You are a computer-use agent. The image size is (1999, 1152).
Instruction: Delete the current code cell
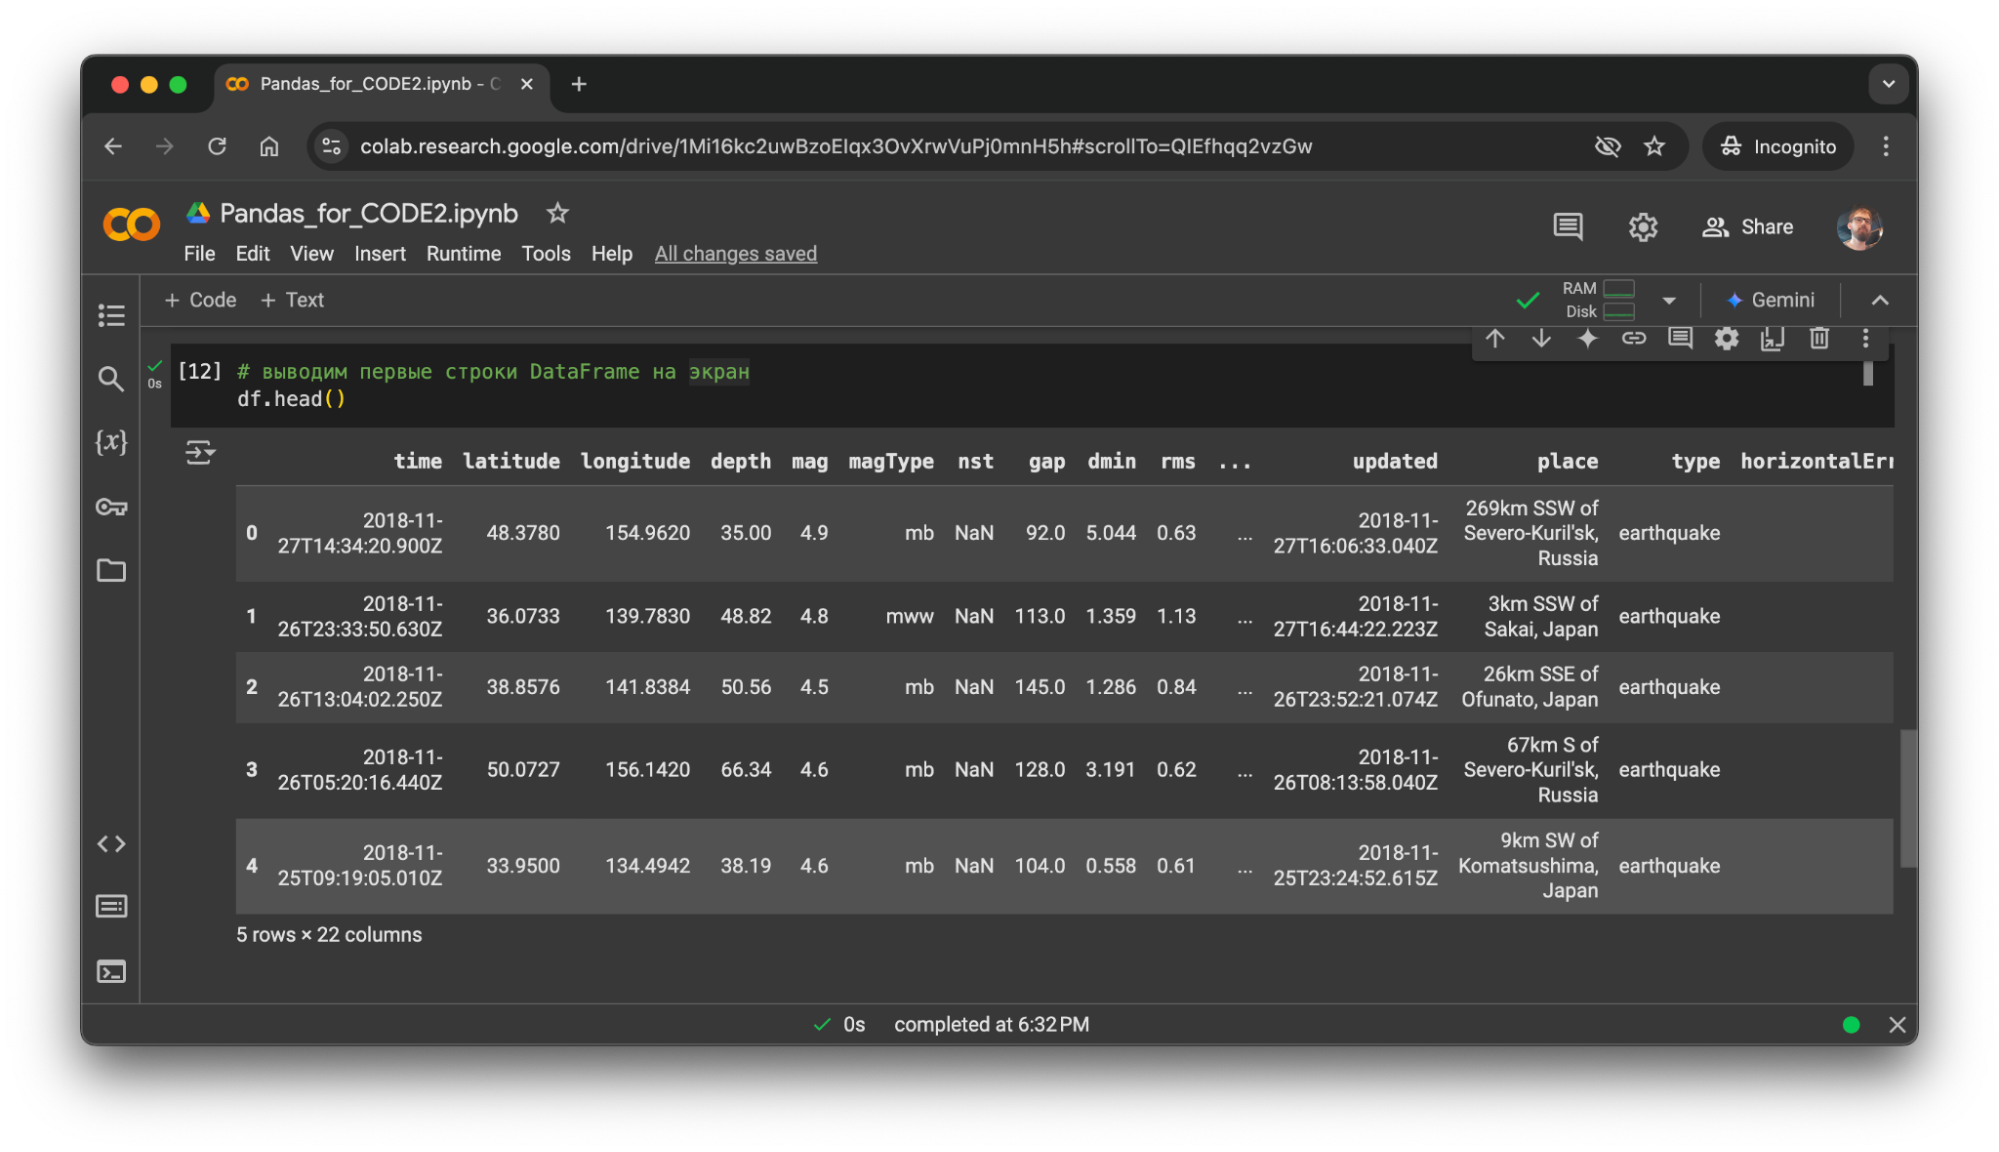click(x=1819, y=339)
